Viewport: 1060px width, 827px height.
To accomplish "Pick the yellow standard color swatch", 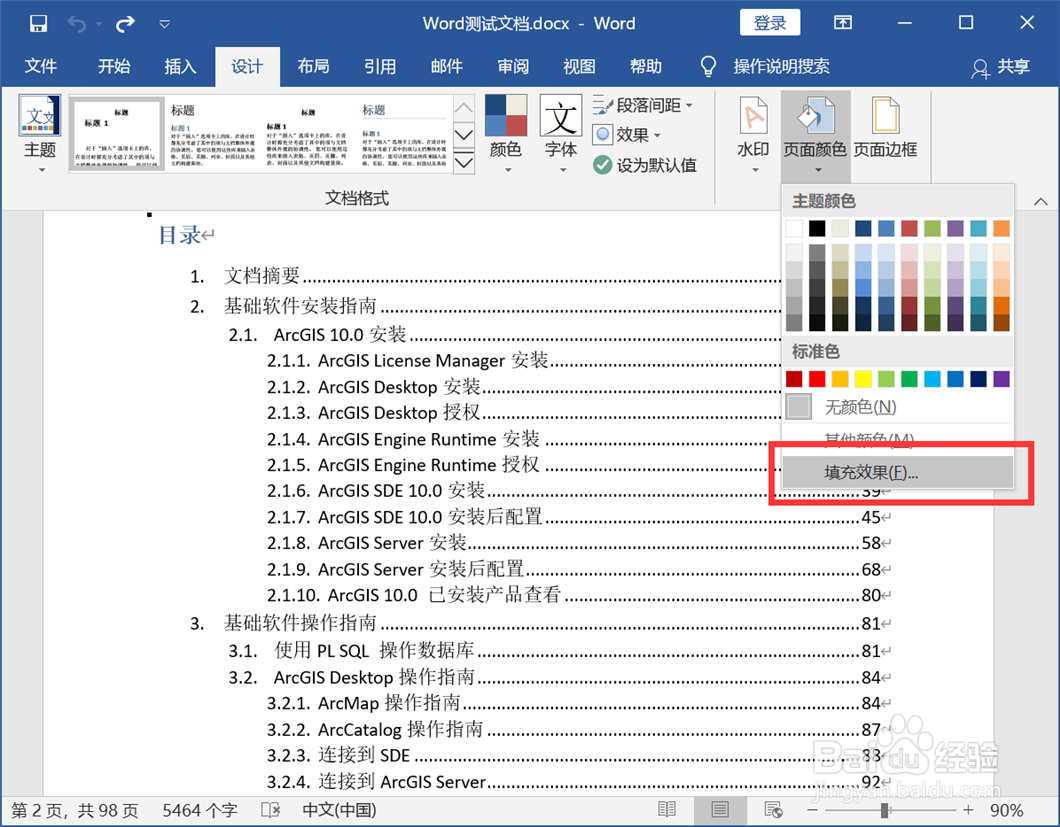I will (x=863, y=379).
